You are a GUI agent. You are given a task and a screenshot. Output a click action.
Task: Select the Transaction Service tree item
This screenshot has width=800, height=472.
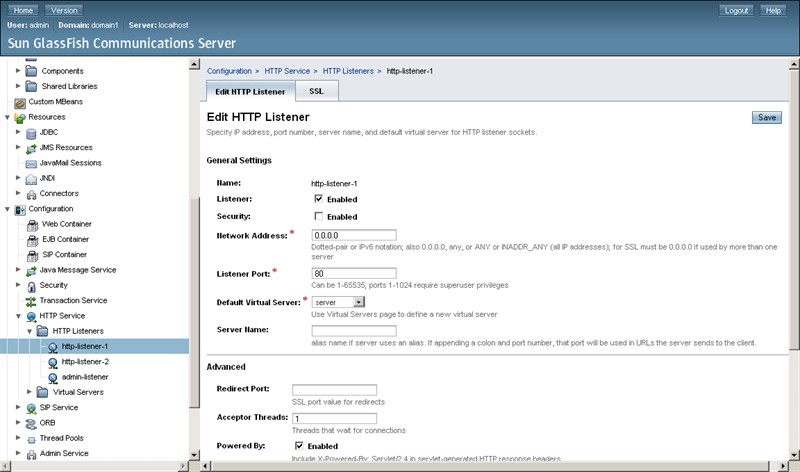point(73,301)
